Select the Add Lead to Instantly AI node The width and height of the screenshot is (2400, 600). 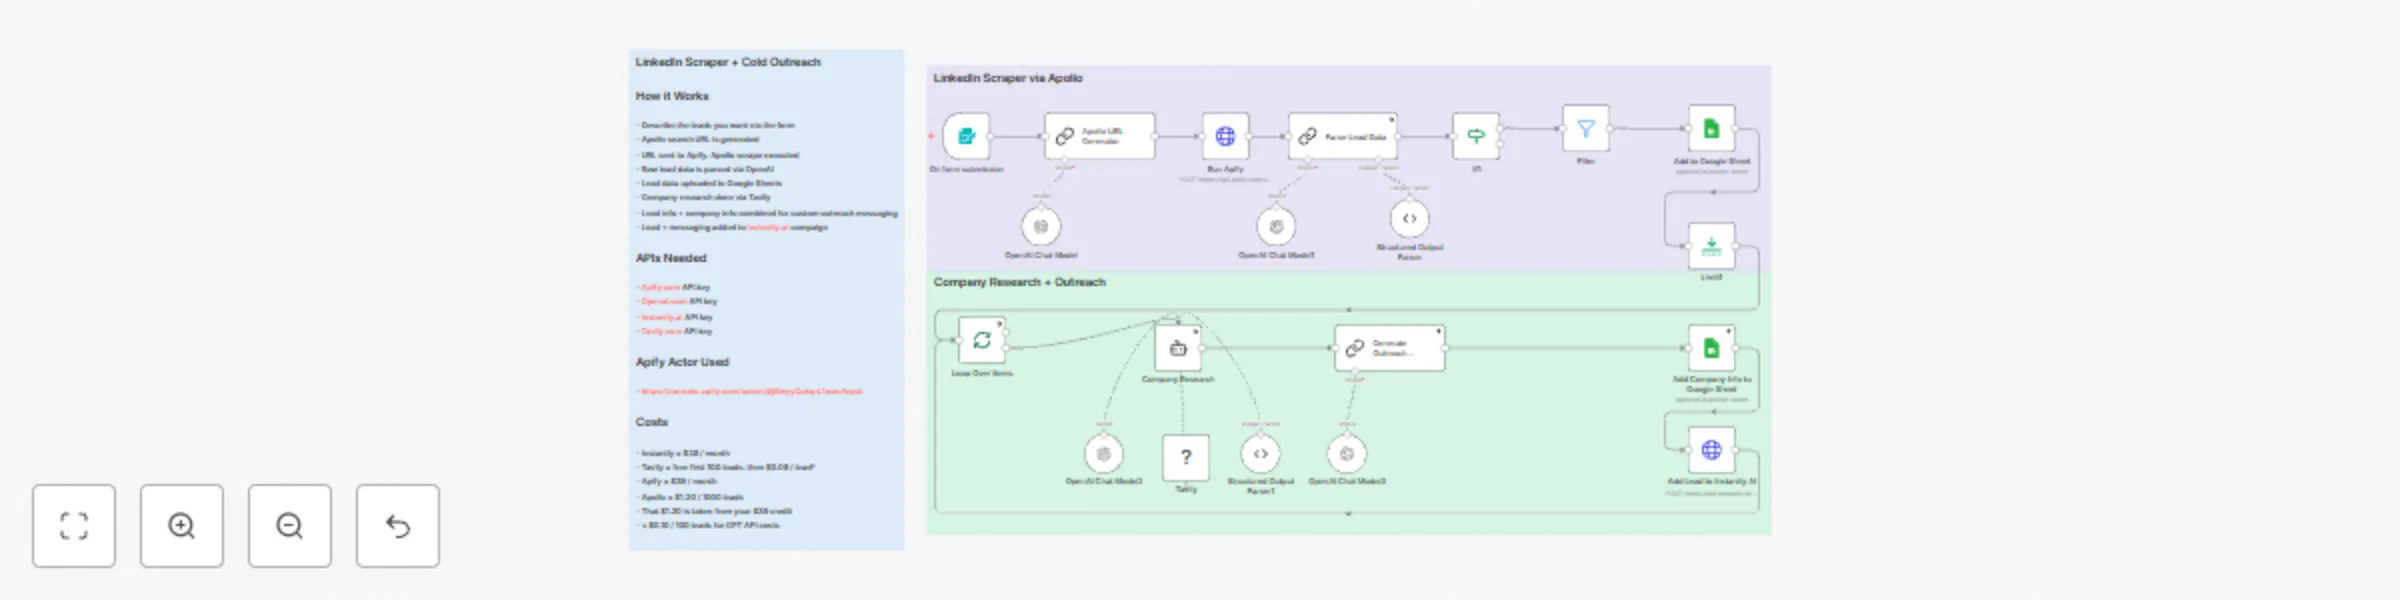pos(1712,450)
